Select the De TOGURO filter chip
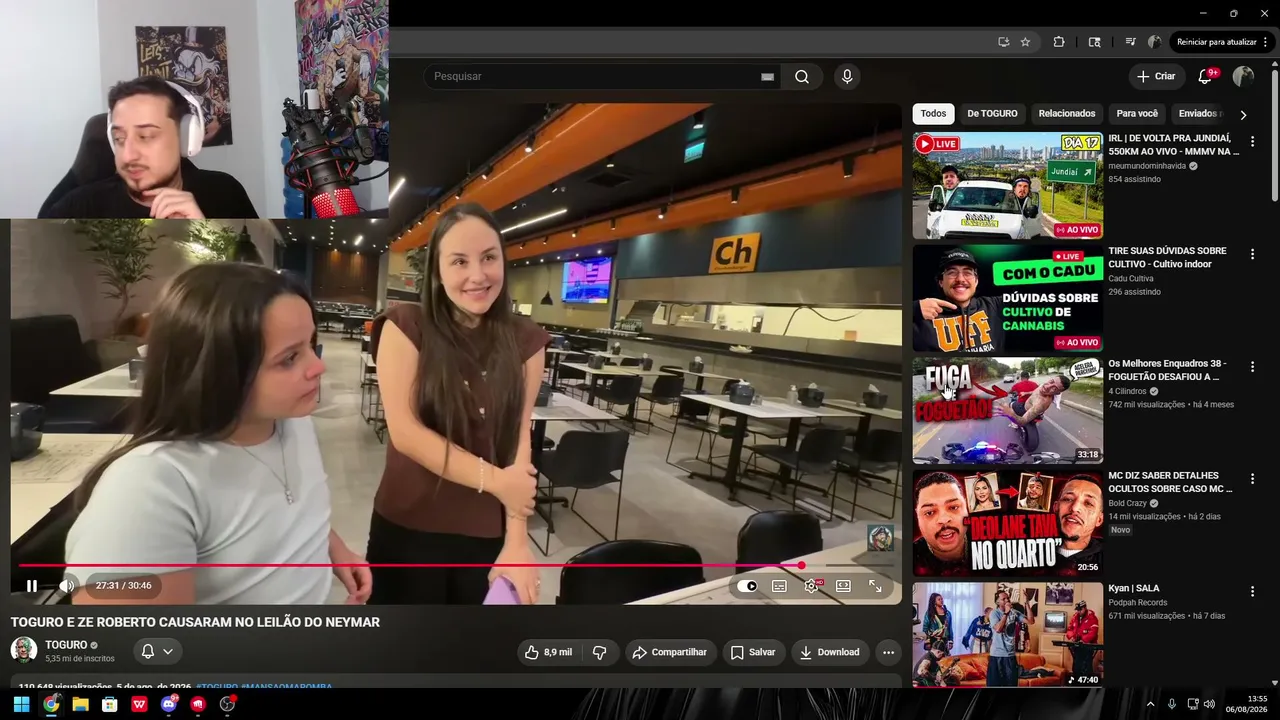Viewport: 1280px width, 720px height. (992, 114)
